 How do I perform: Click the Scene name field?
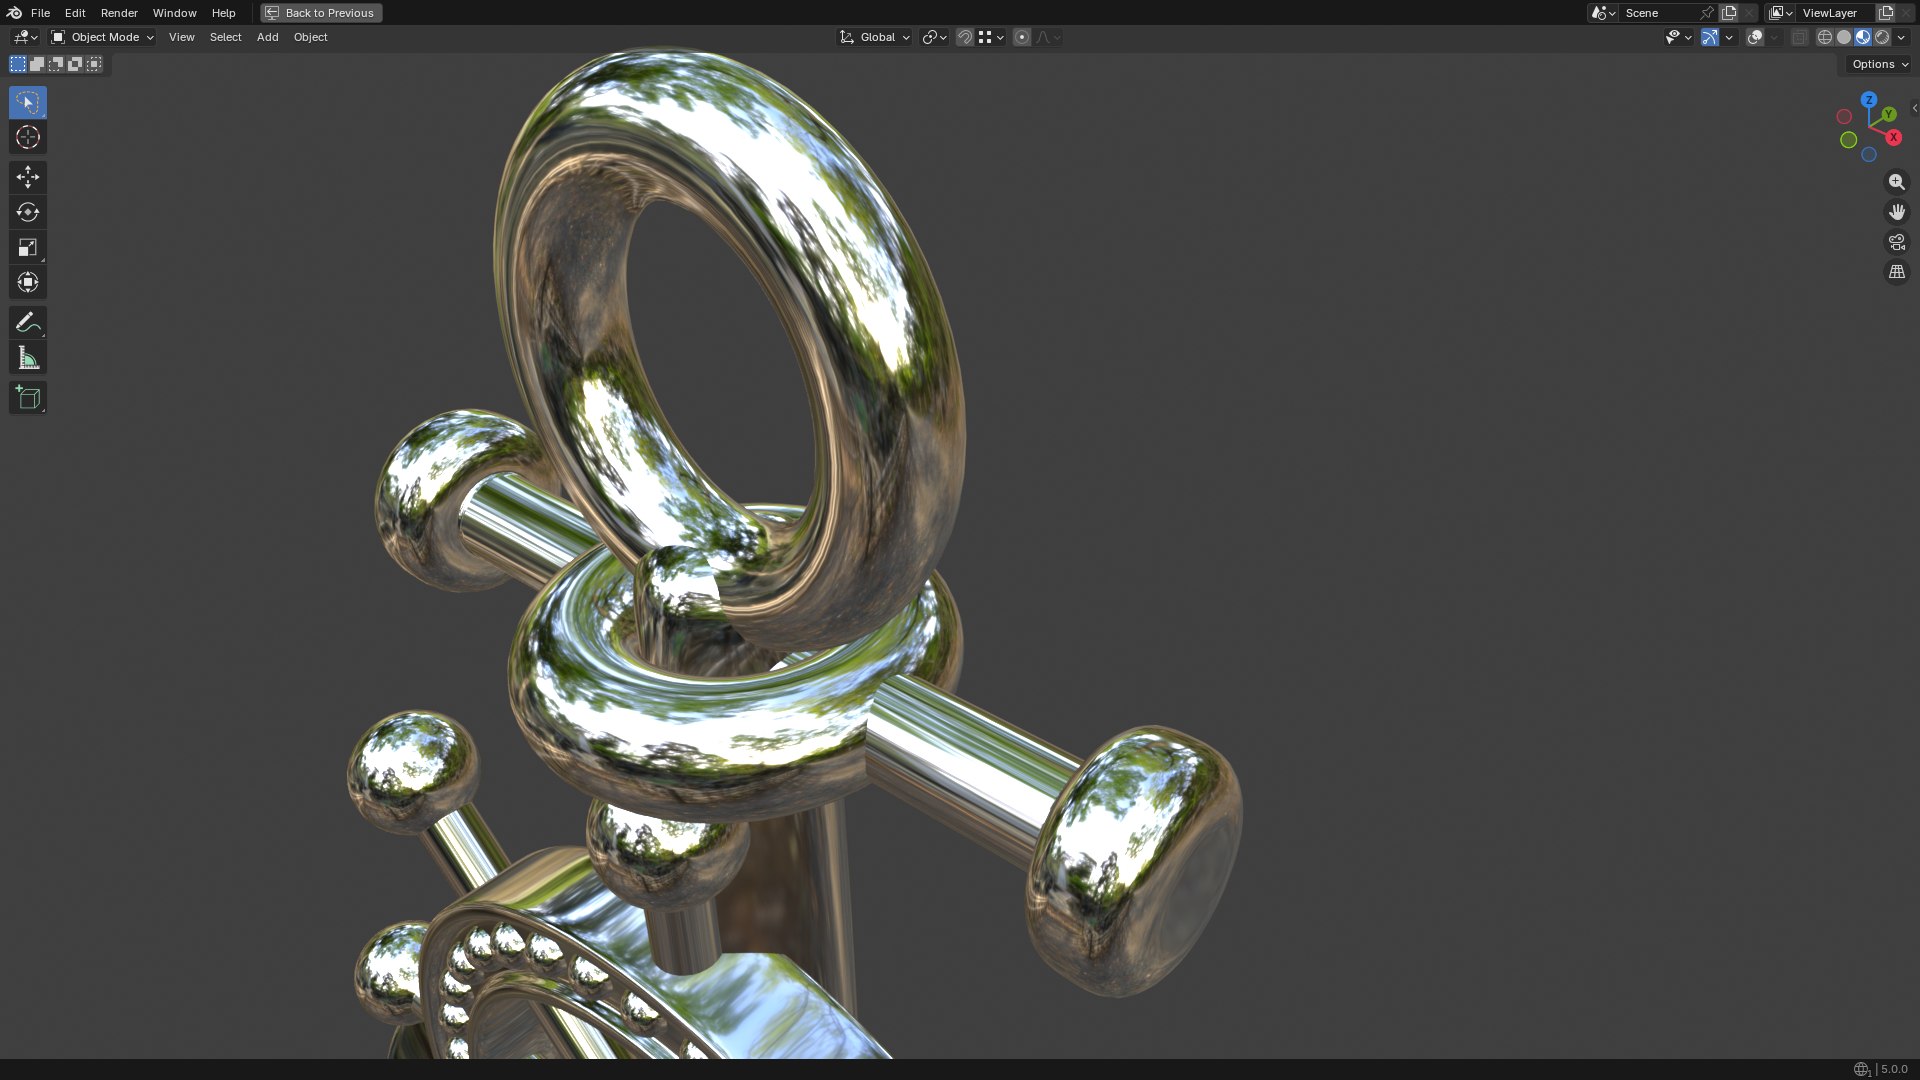point(1658,13)
